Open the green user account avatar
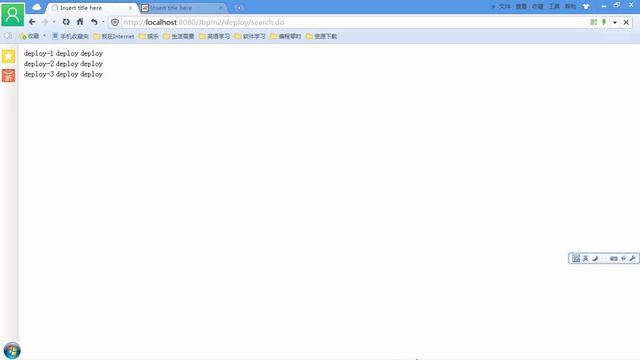 point(12,14)
